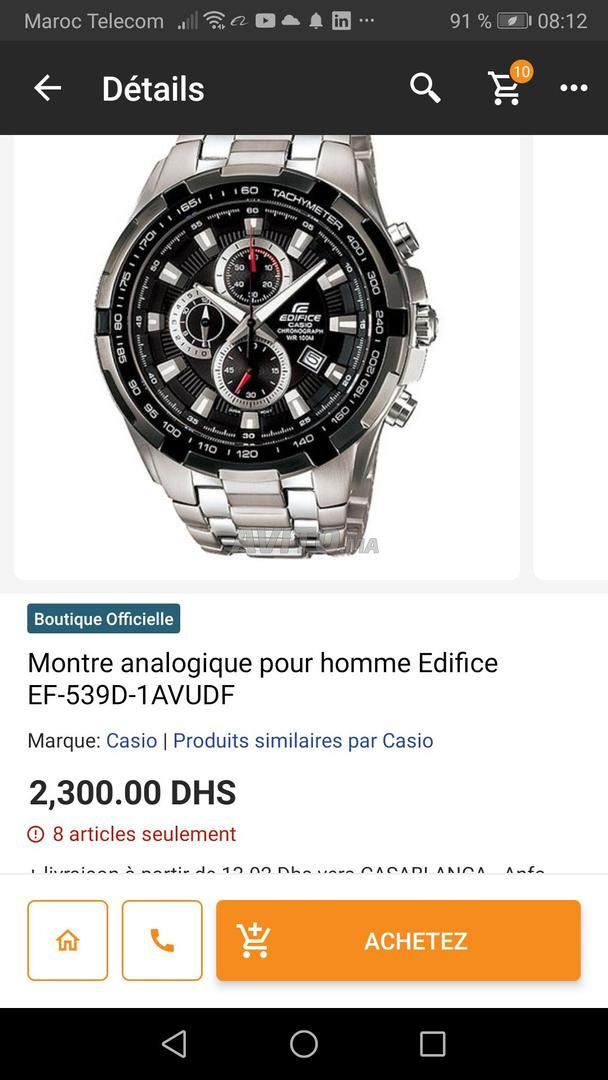Screen dimensions: 608x1080
Task: Tap the next product image card edge
Action: [571, 357]
